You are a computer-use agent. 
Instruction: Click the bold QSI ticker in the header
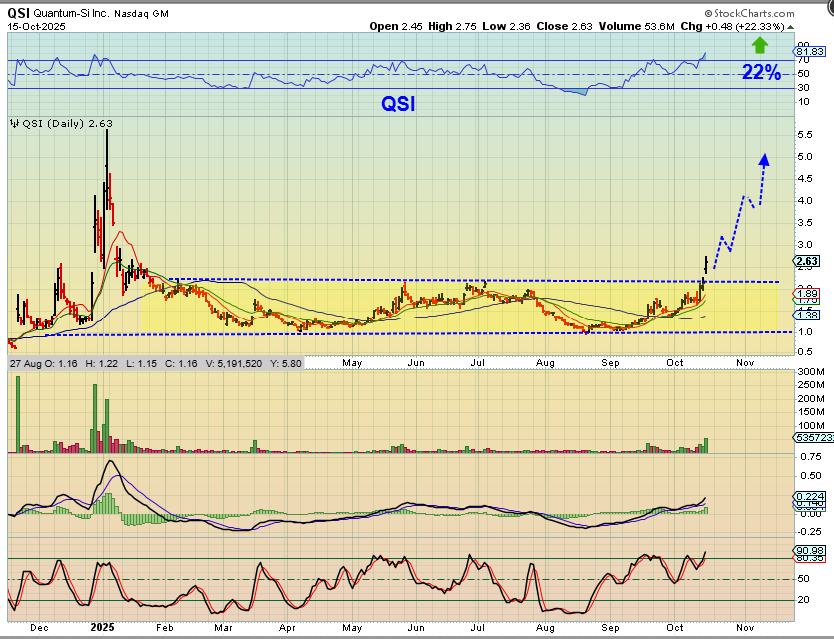pos(19,13)
